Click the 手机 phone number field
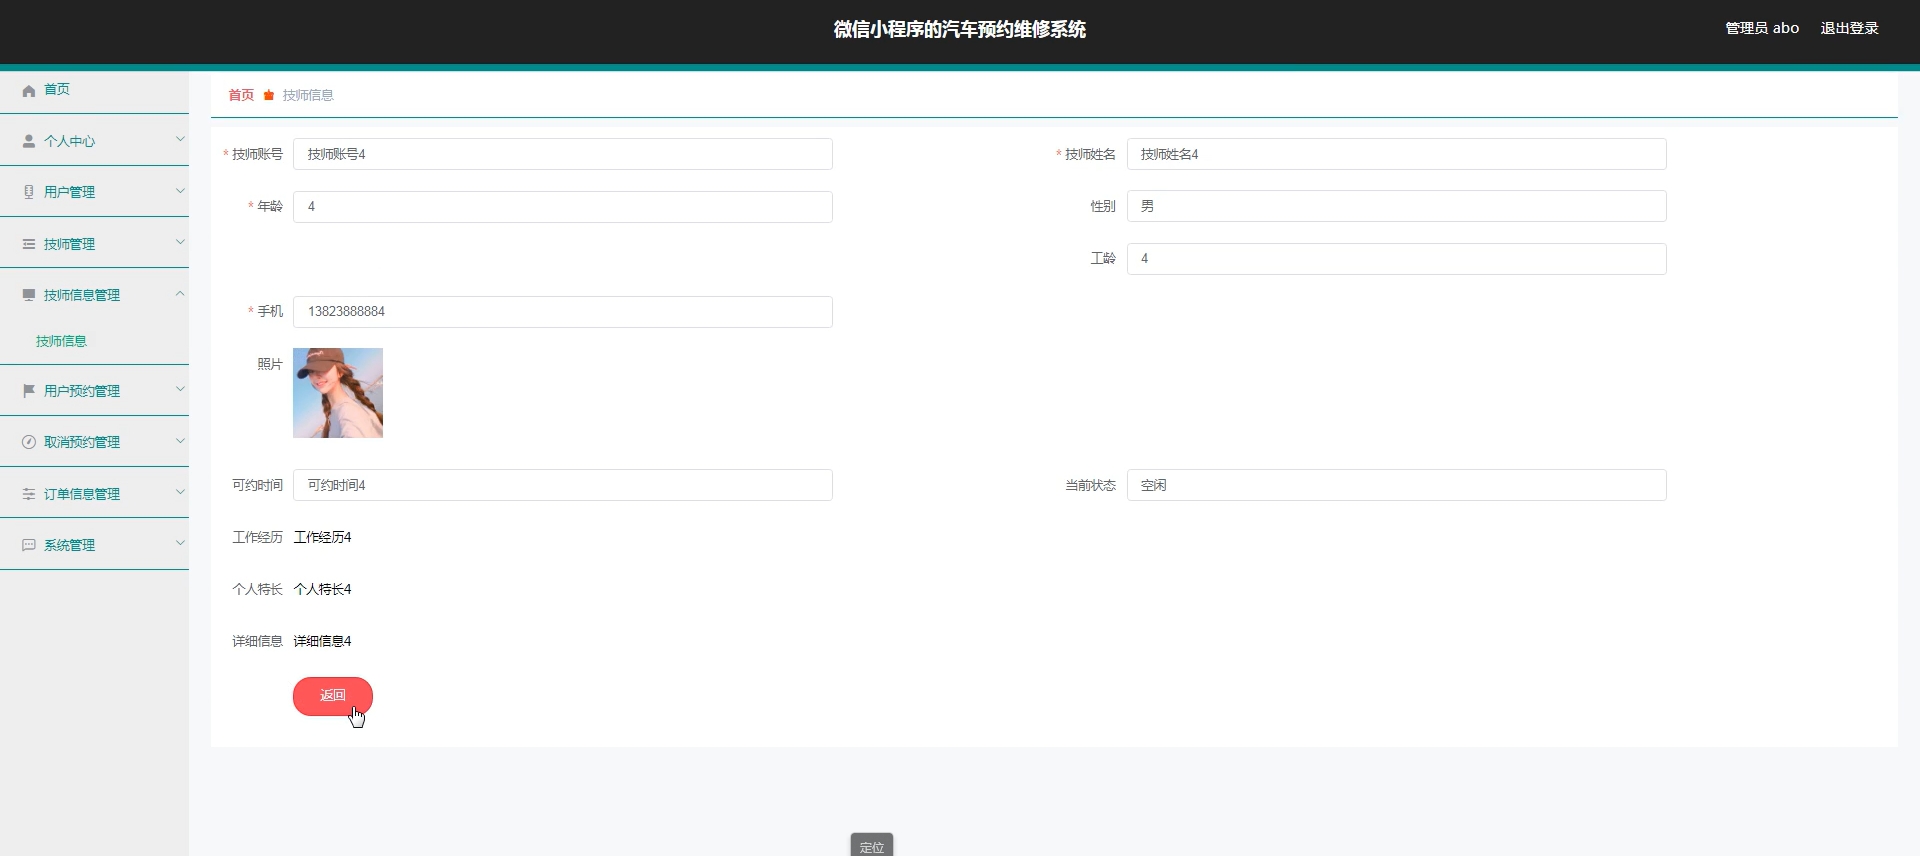Viewport: 1920px width, 856px height. tap(562, 312)
